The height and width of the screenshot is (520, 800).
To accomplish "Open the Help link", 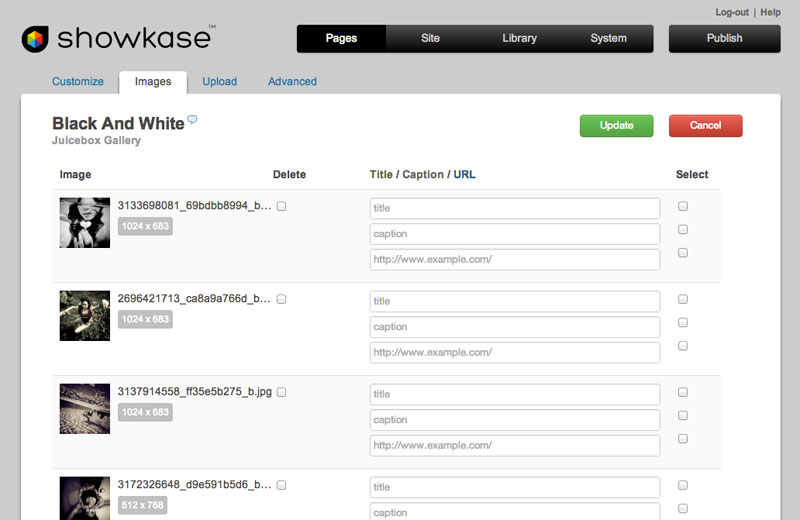I will (x=770, y=12).
